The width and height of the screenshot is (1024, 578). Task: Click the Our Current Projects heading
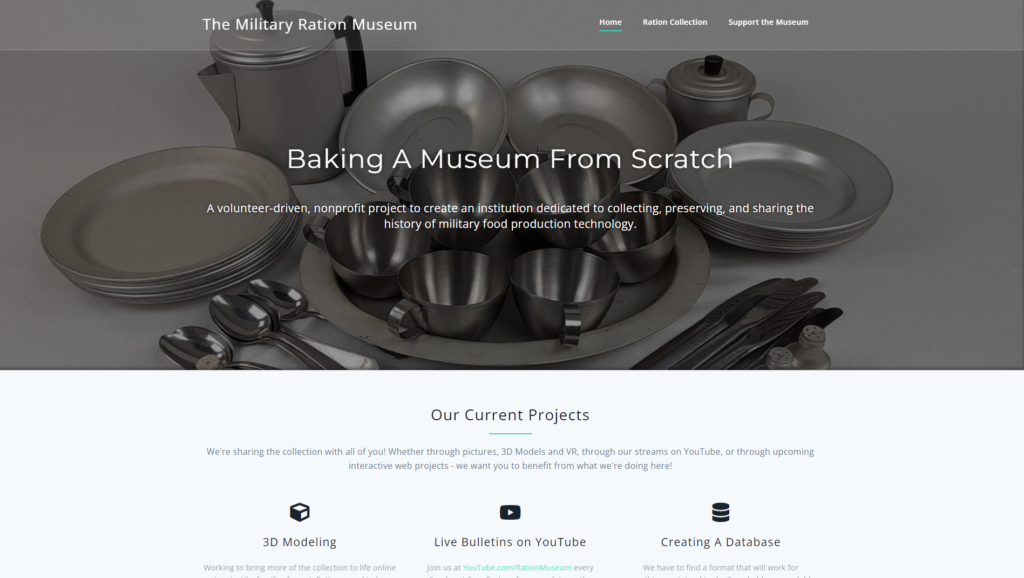point(510,415)
